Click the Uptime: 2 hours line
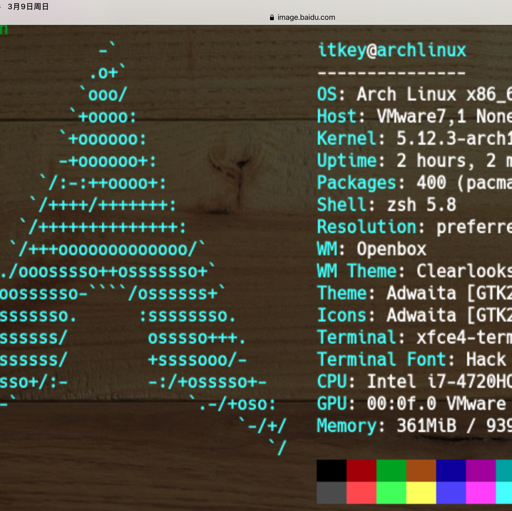 coord(414,161)
